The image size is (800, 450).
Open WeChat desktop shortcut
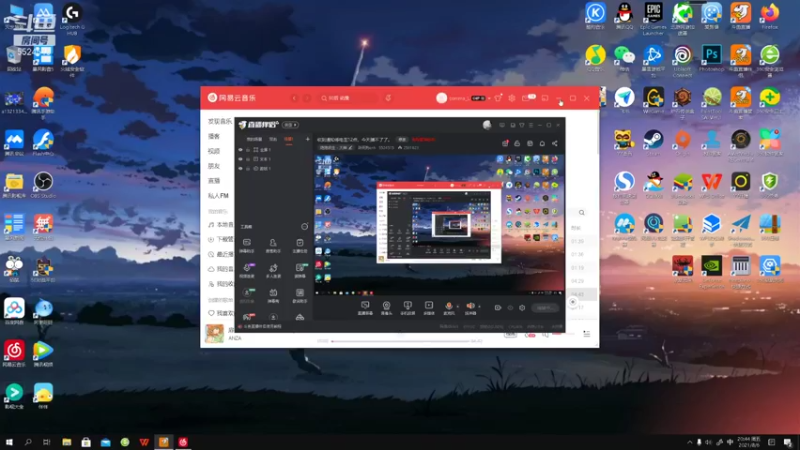coord(624,58)
